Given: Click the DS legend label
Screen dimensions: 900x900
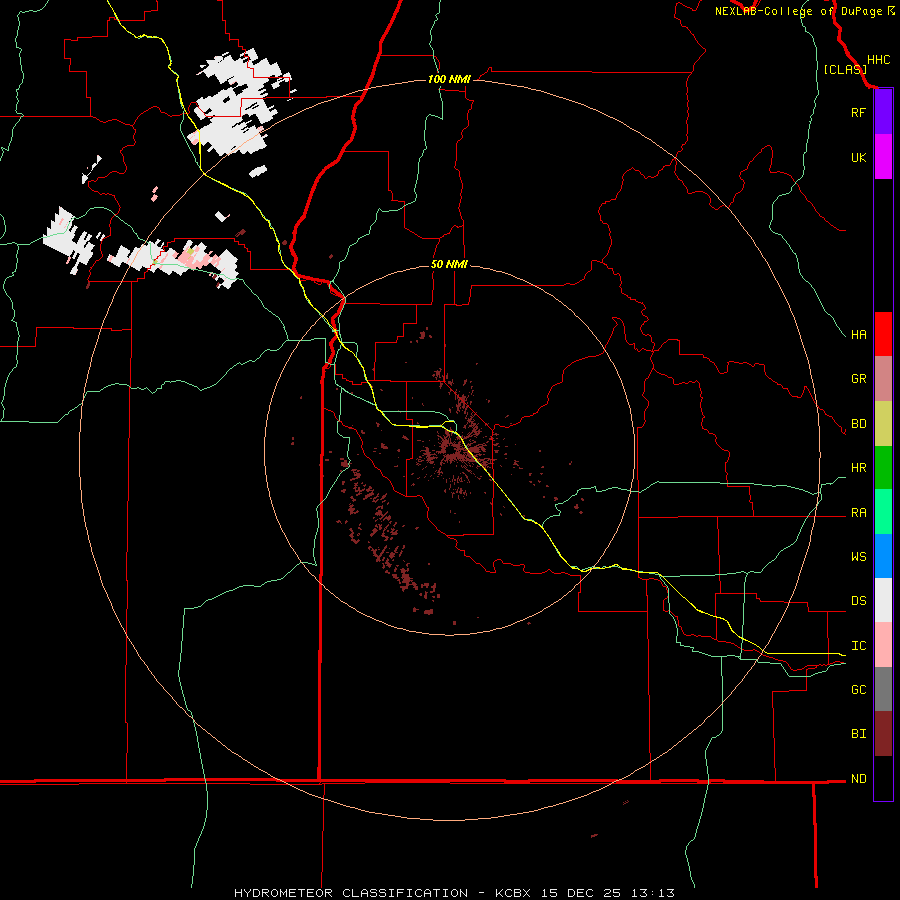Looking at the screenshot, I should point(858,600).
